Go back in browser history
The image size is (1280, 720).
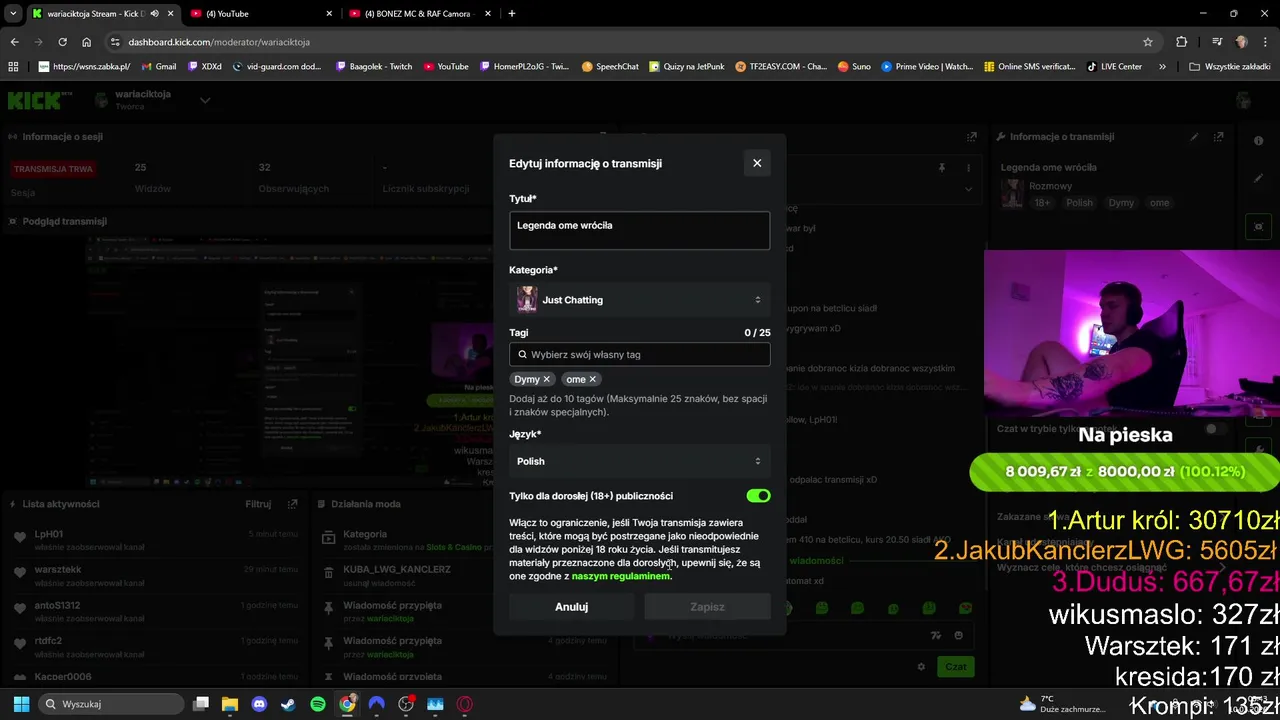14,42
